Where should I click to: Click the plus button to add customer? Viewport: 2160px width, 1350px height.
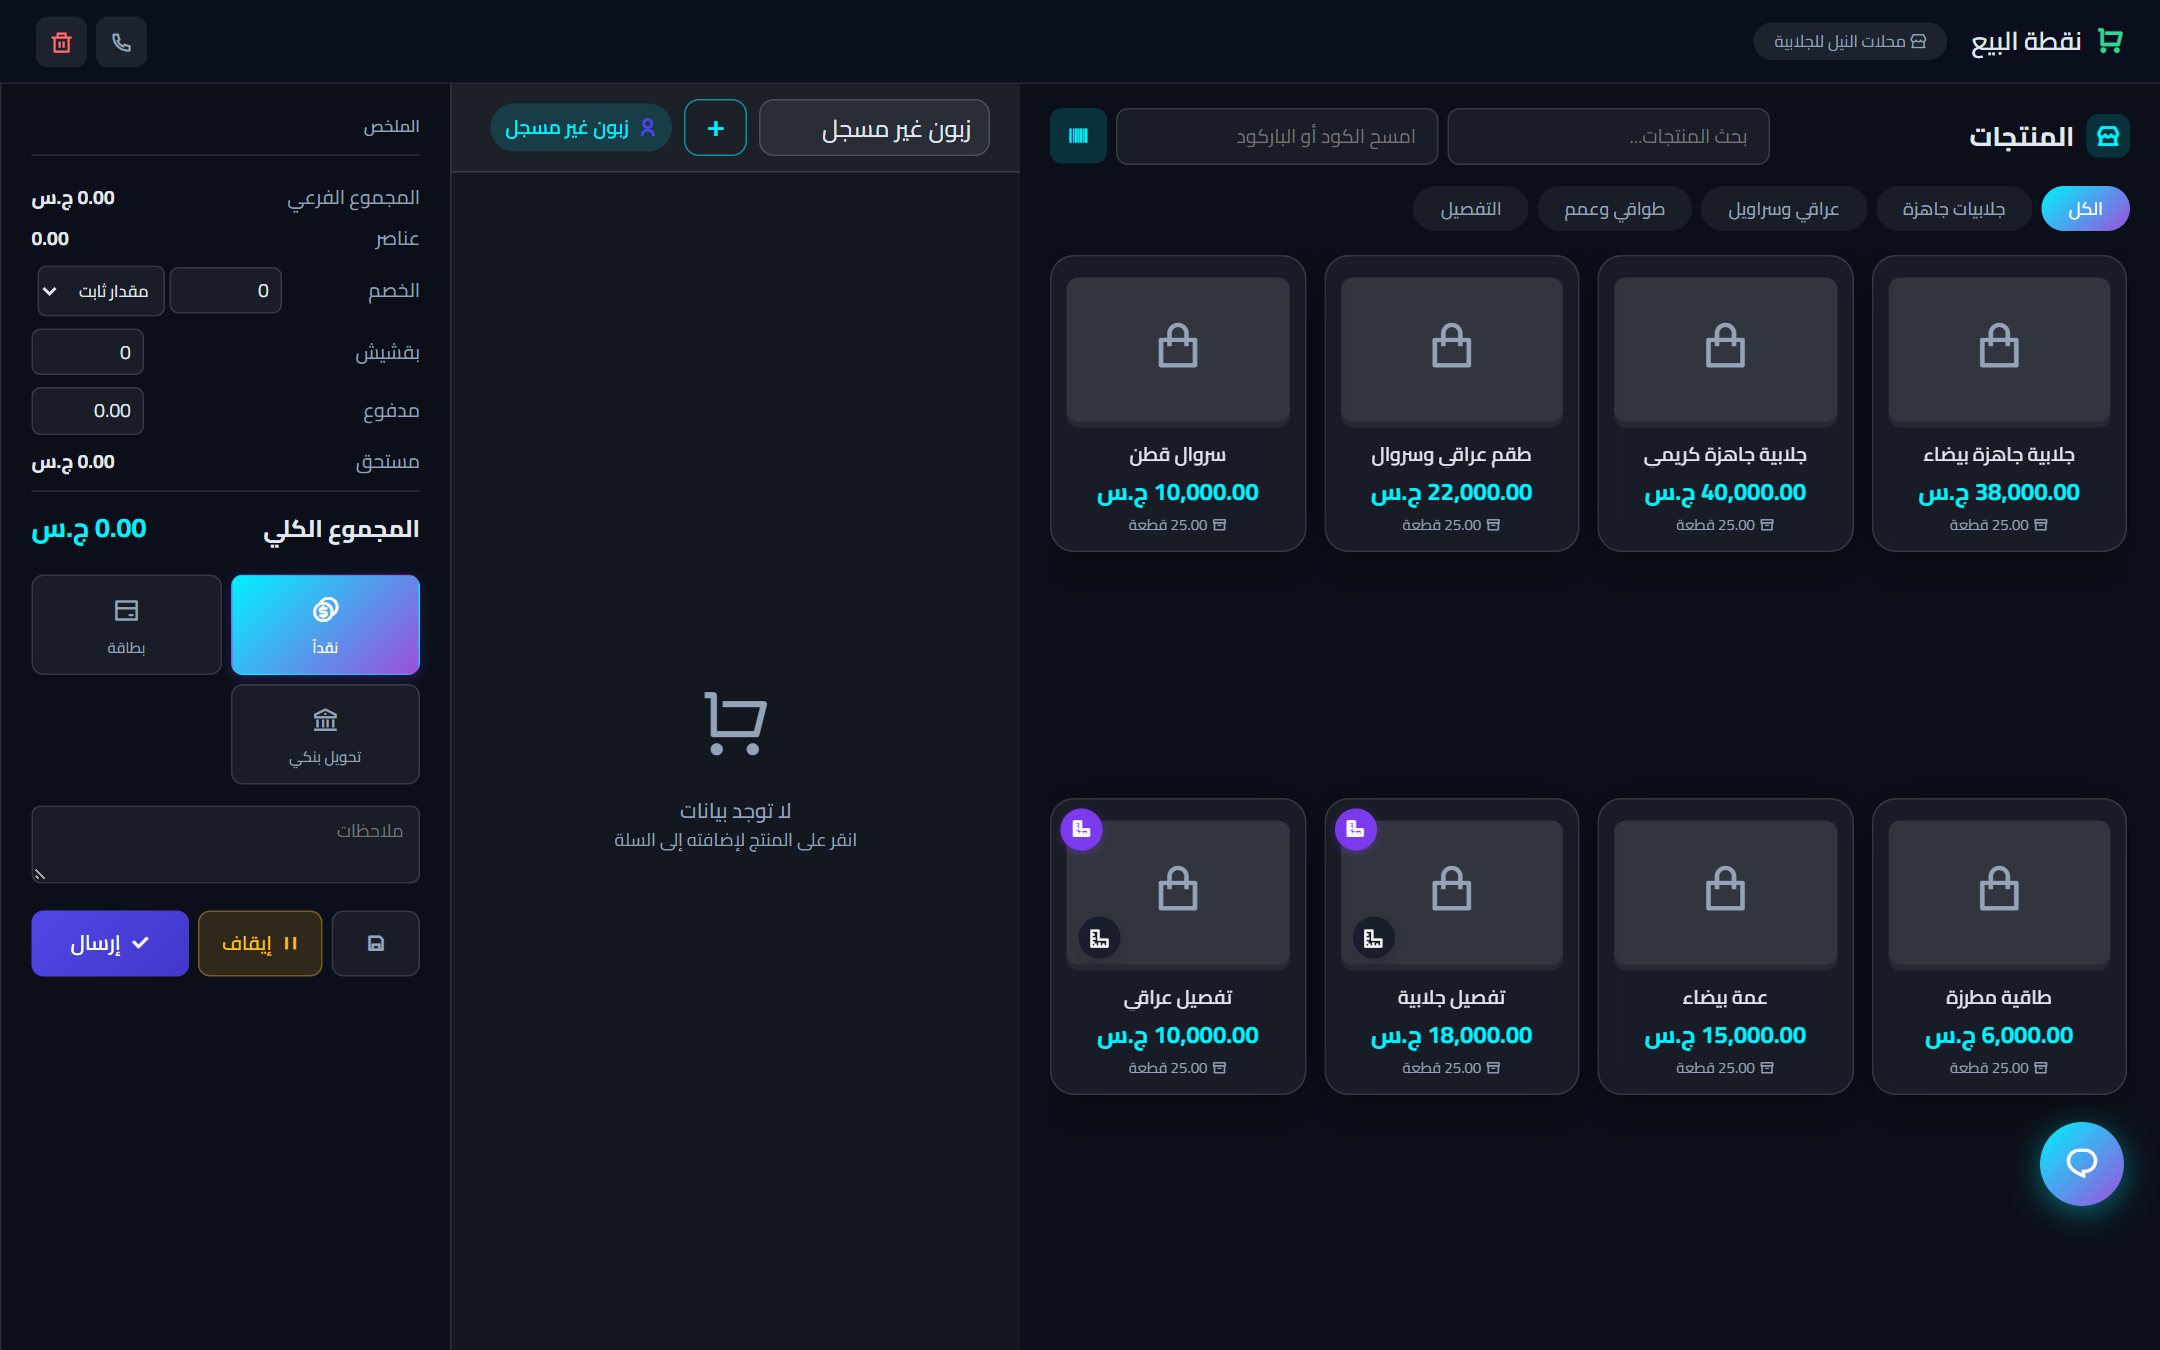(x=715, y=128)
